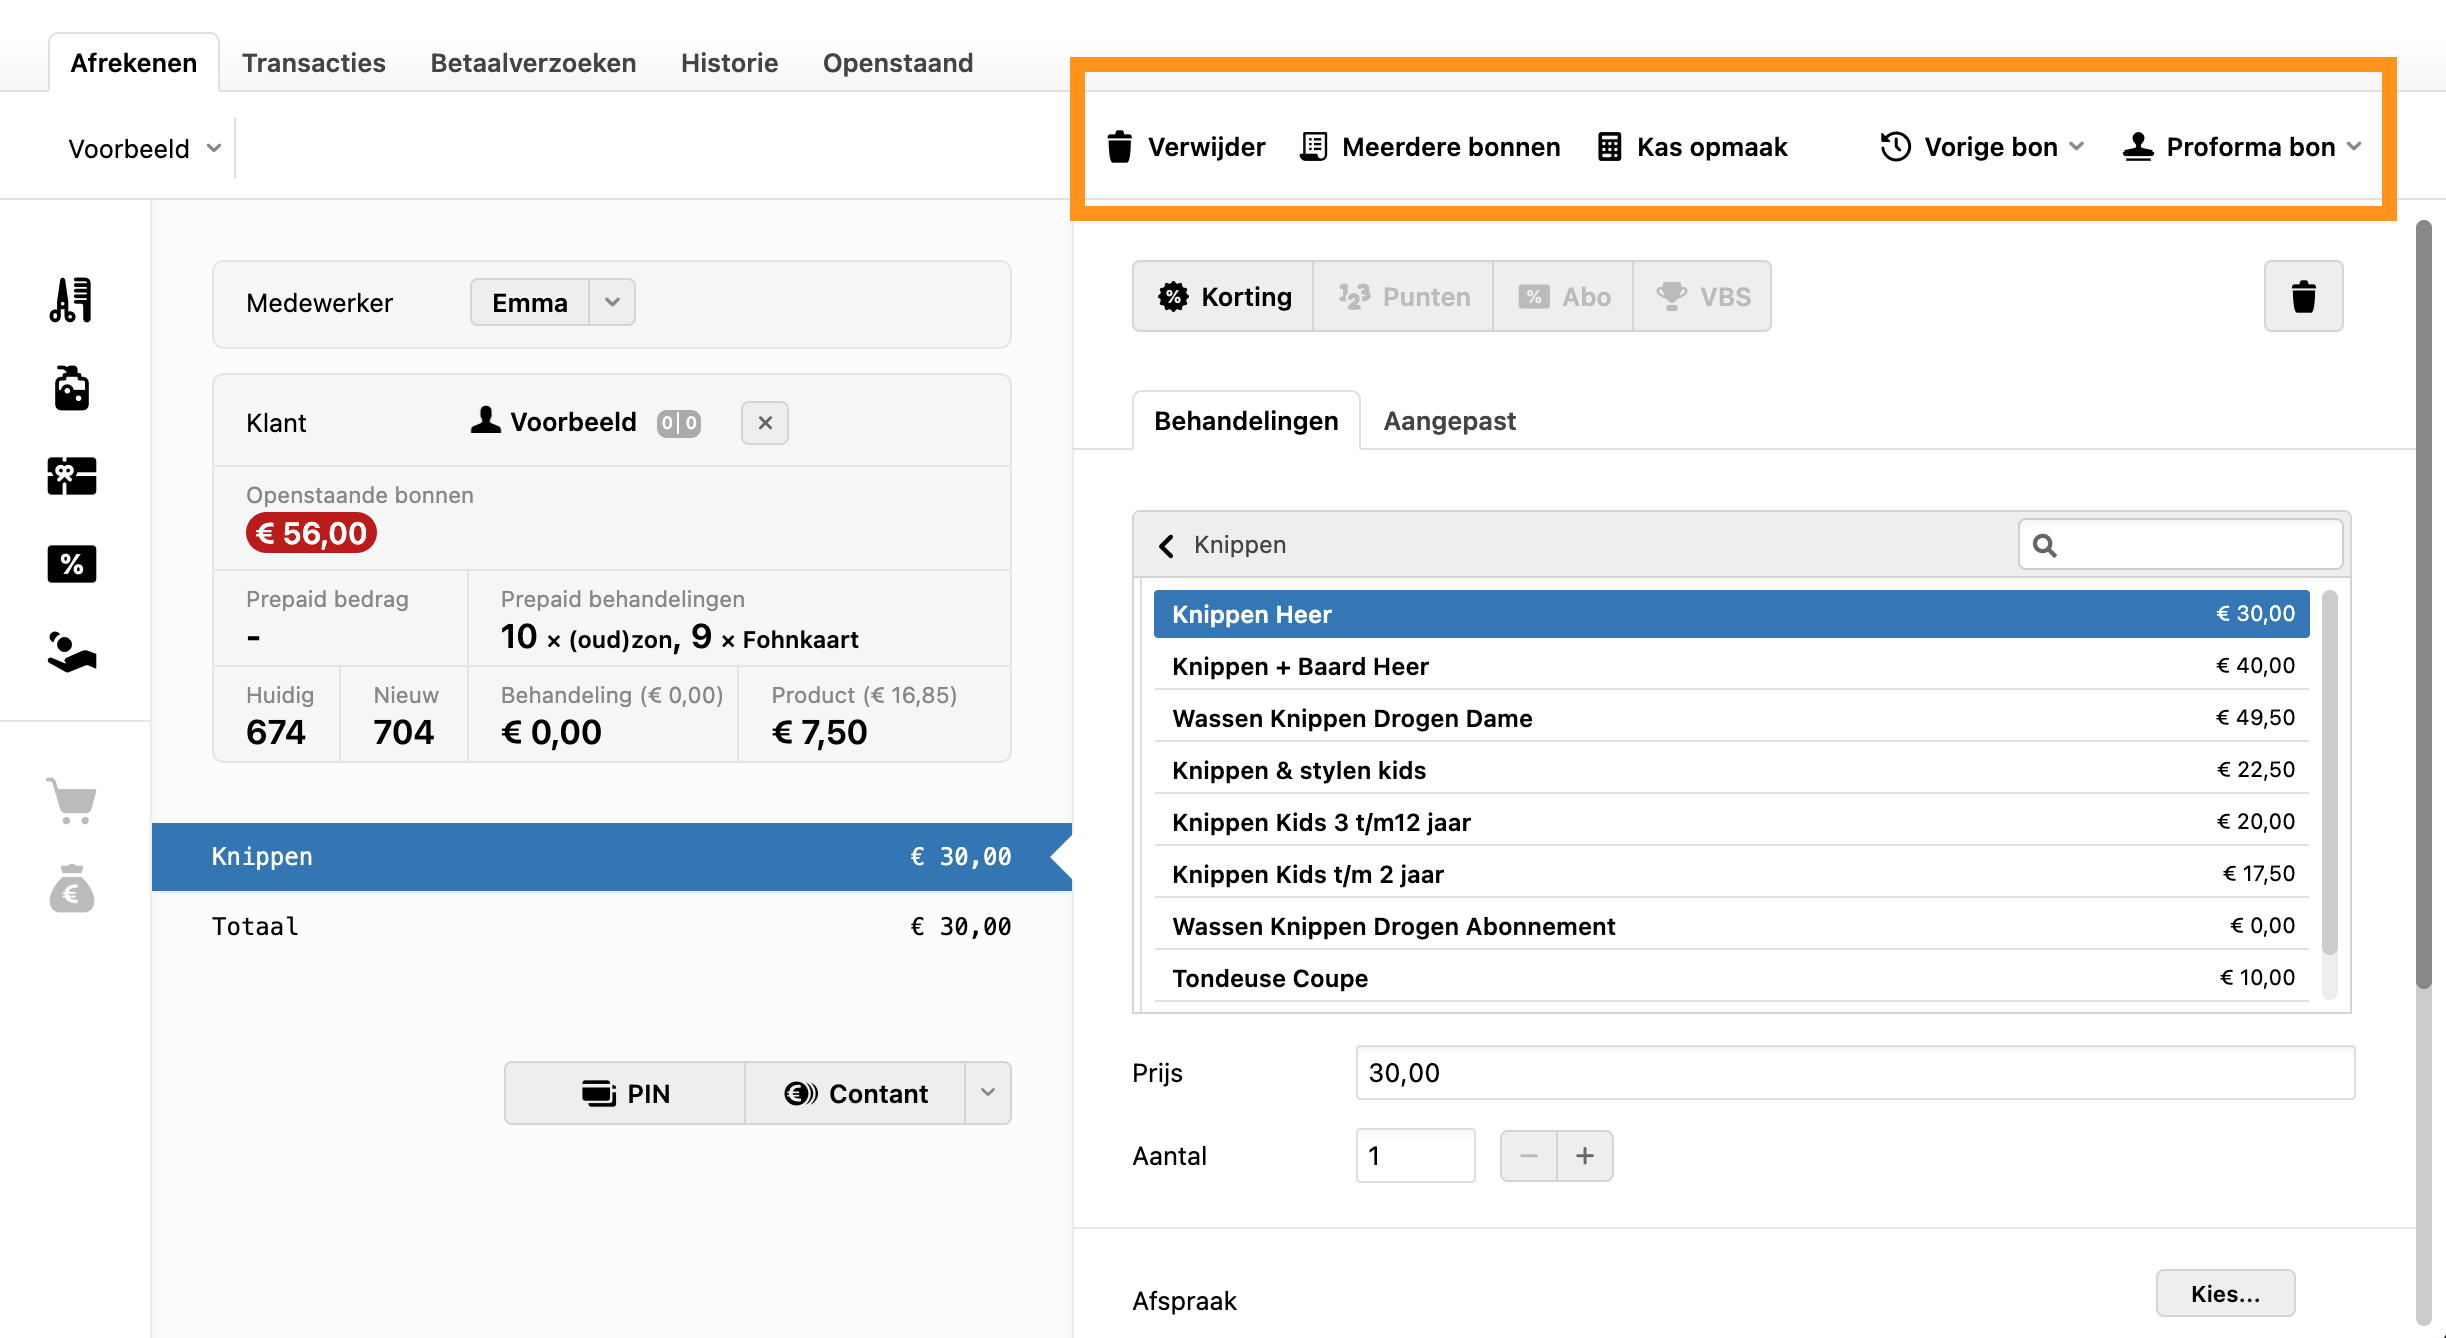Click the hand-with-coin sidebar icon

[x=71, y=652]
